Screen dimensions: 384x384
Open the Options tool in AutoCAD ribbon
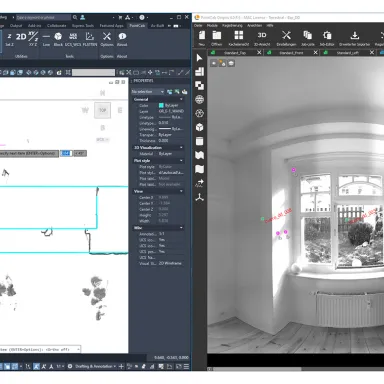[107, 39]
